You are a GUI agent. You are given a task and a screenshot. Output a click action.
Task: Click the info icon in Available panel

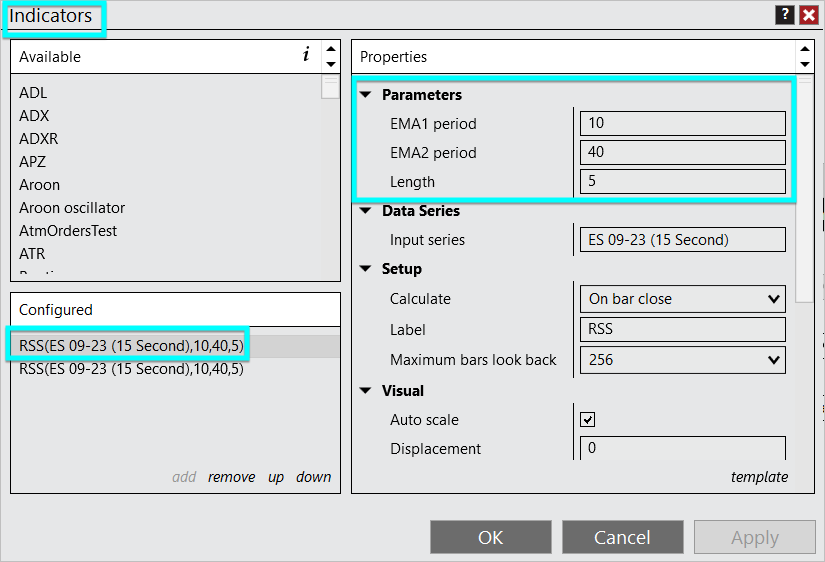tap(306, 56)
